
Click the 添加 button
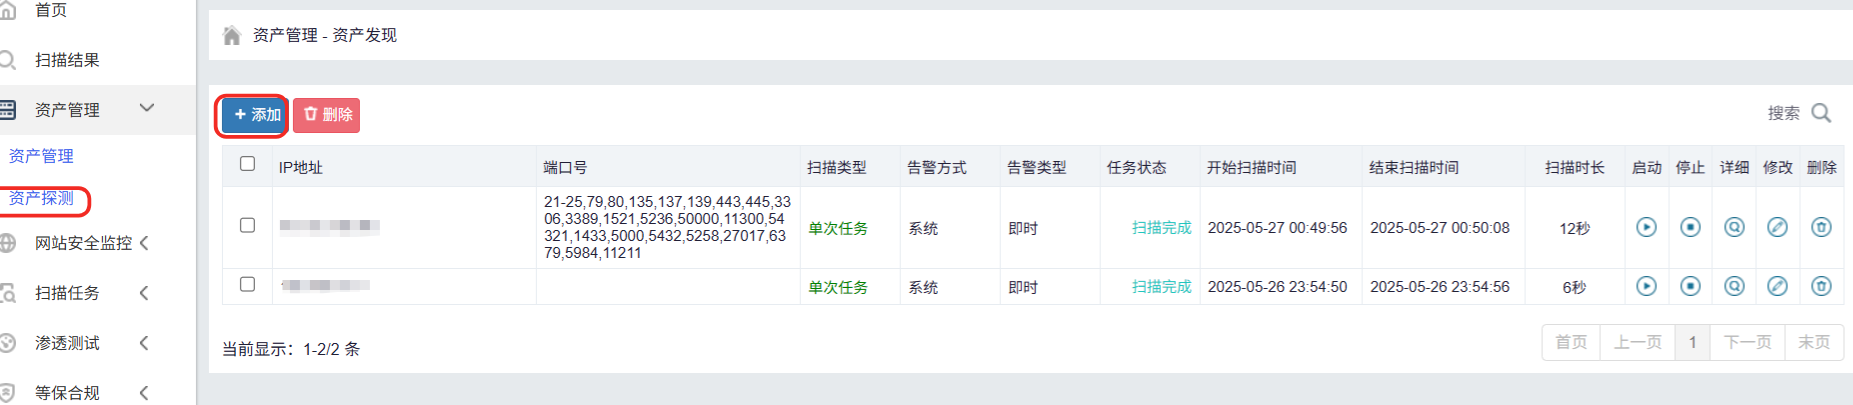pyautogui.click(x=256, y=115)
